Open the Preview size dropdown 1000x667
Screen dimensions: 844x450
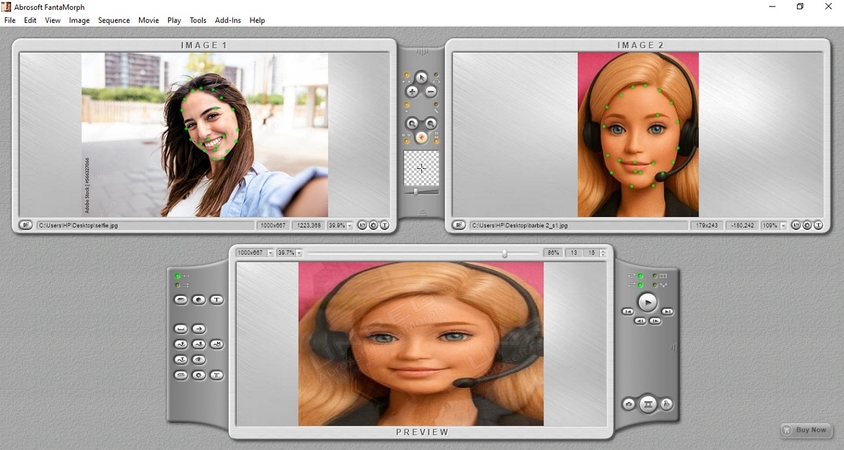270,253
